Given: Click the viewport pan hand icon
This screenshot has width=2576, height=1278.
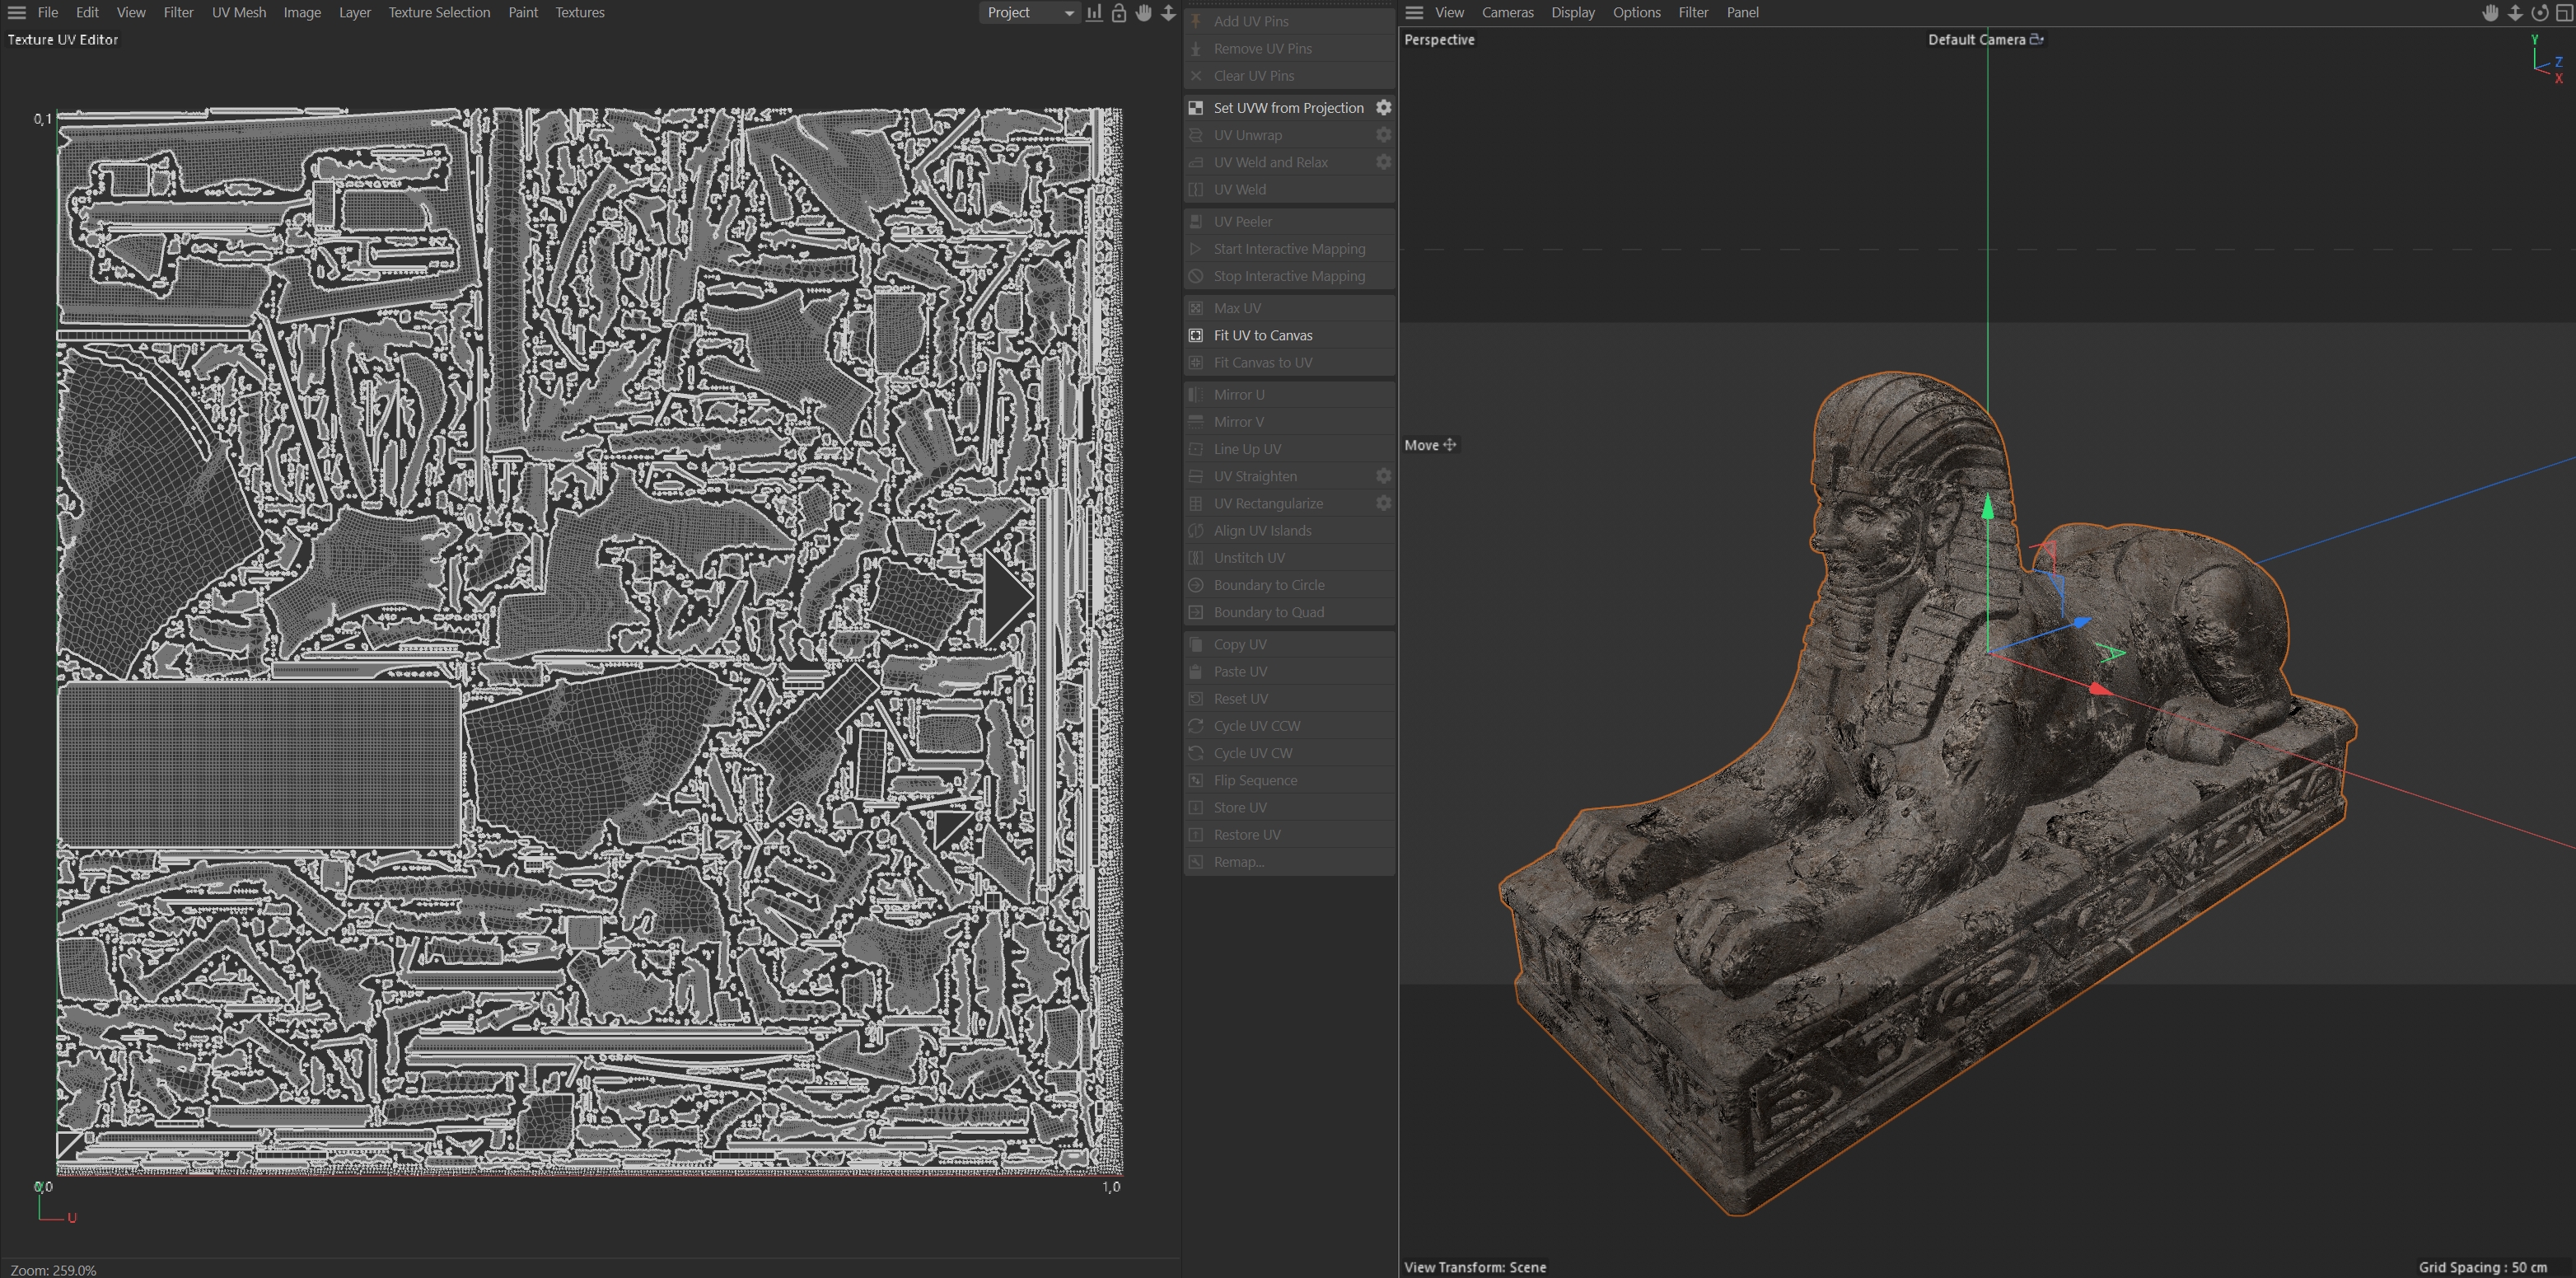Looking at the screenshot, I should tap(2490, 13).
